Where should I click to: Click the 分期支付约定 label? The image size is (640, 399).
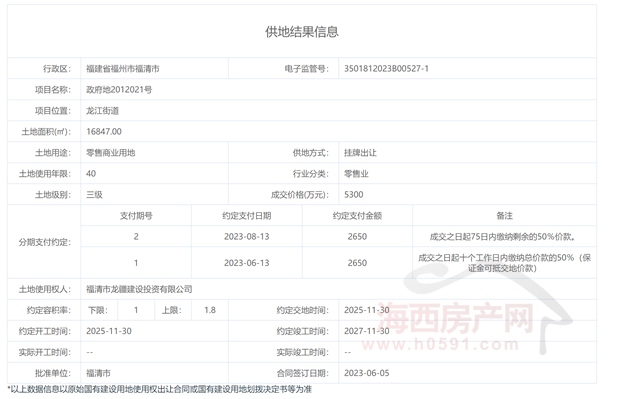[44, 242]
